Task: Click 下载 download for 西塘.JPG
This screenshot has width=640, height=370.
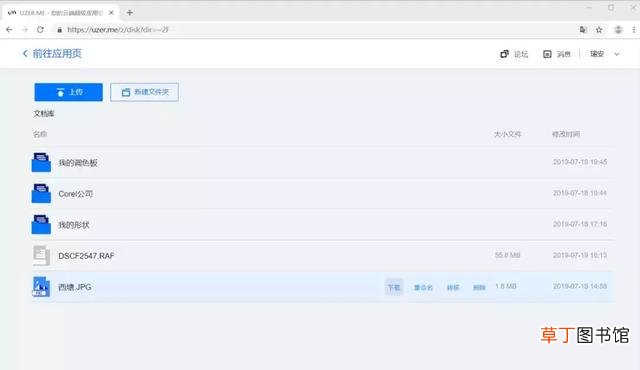Action: point(394,287)
